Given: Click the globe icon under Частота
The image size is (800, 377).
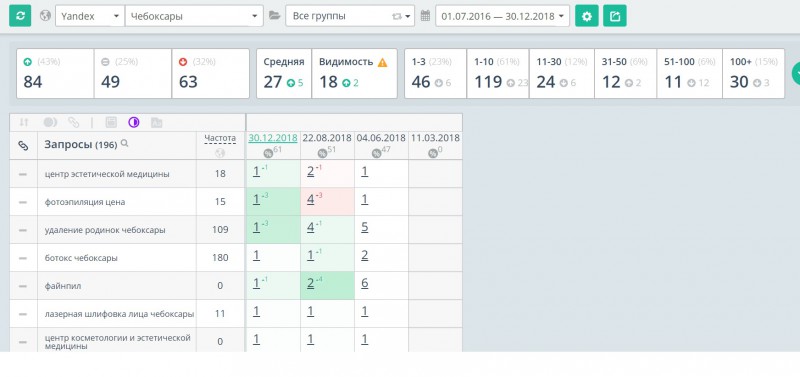Looking at the screenshot, I should (220, 153).
